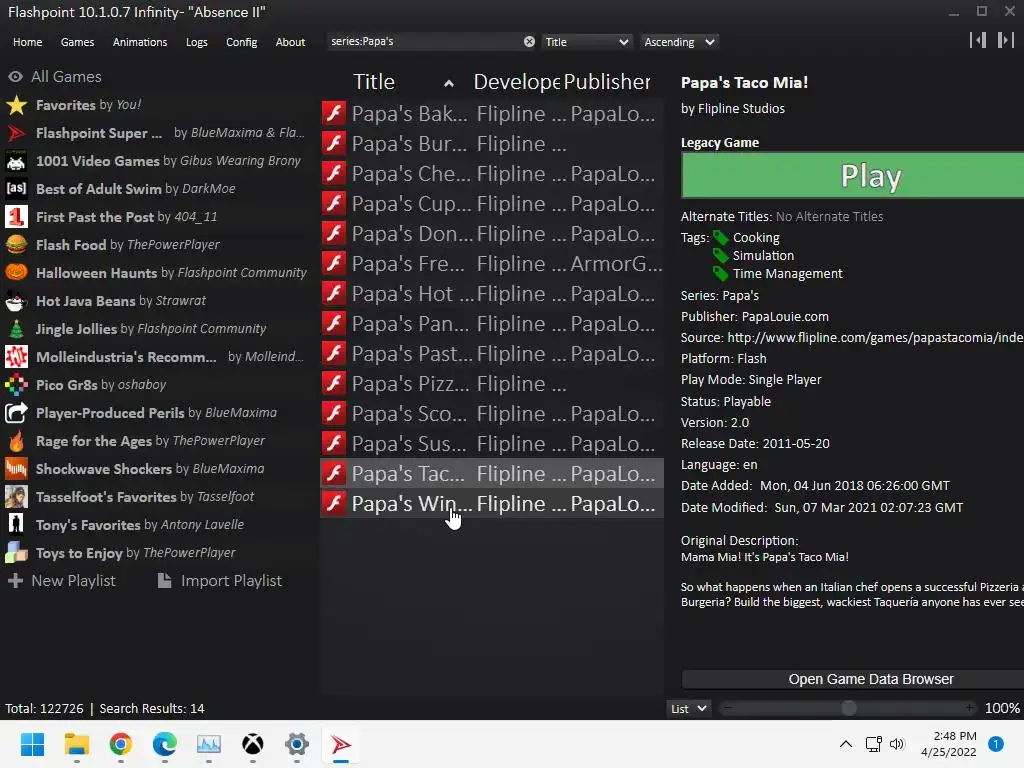The image size is (1024, 768).
Task: Open Pico Gr8s playlist icon
Action: tap(16, 385)
